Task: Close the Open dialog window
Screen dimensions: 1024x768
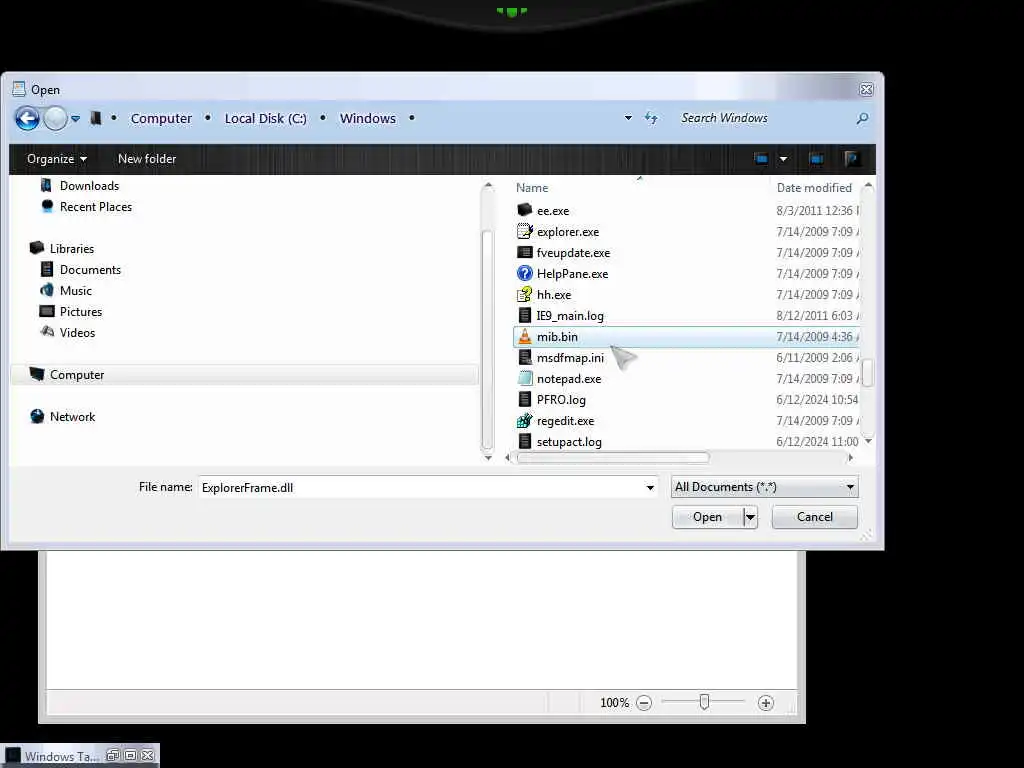Action: pos(866,89)
